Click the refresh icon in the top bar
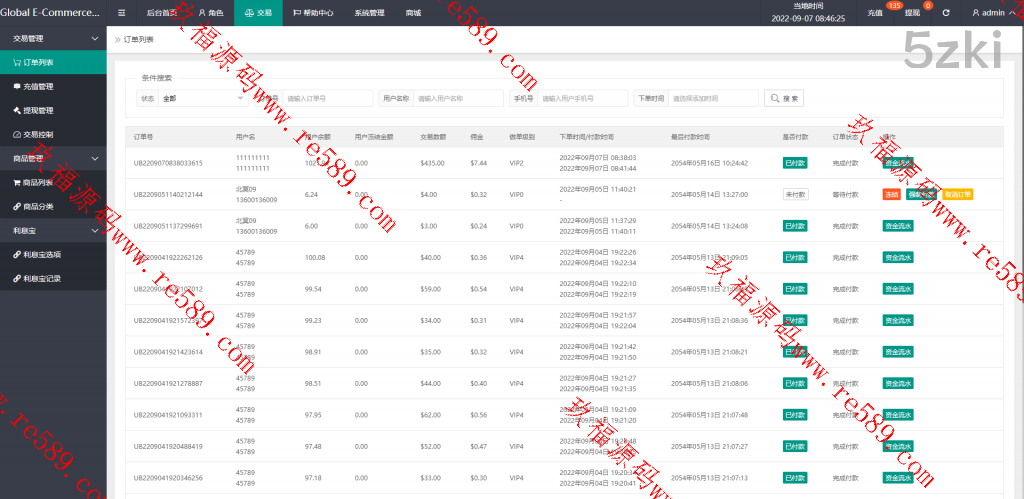This screenshot has height=499, width=1024. click(x=946, y=13)
